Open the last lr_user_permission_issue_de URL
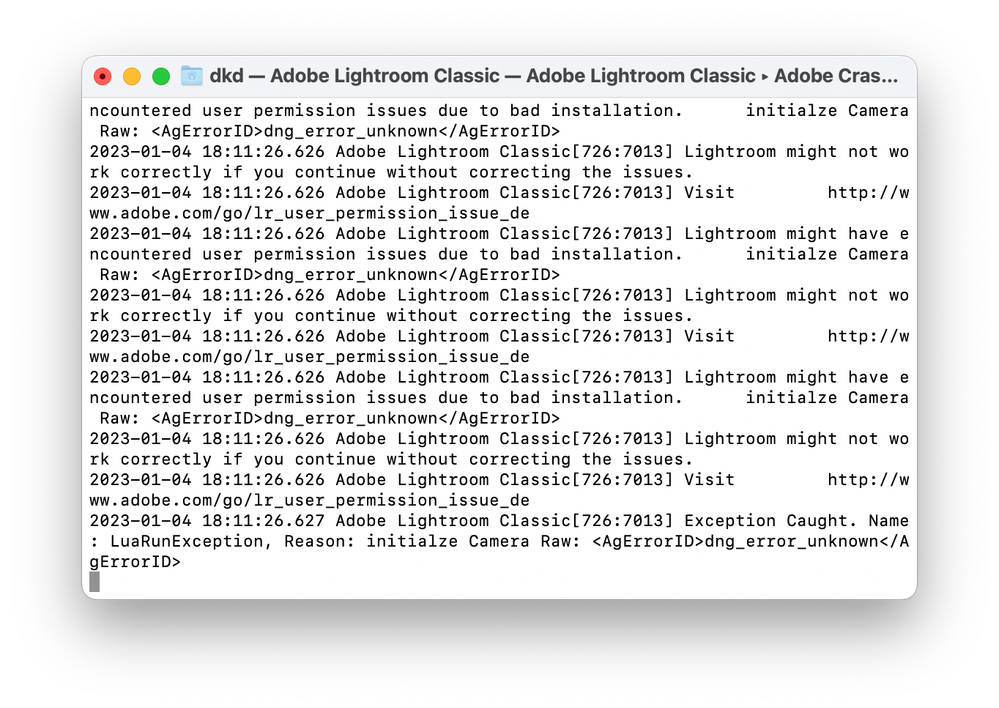 coord(310,500)
